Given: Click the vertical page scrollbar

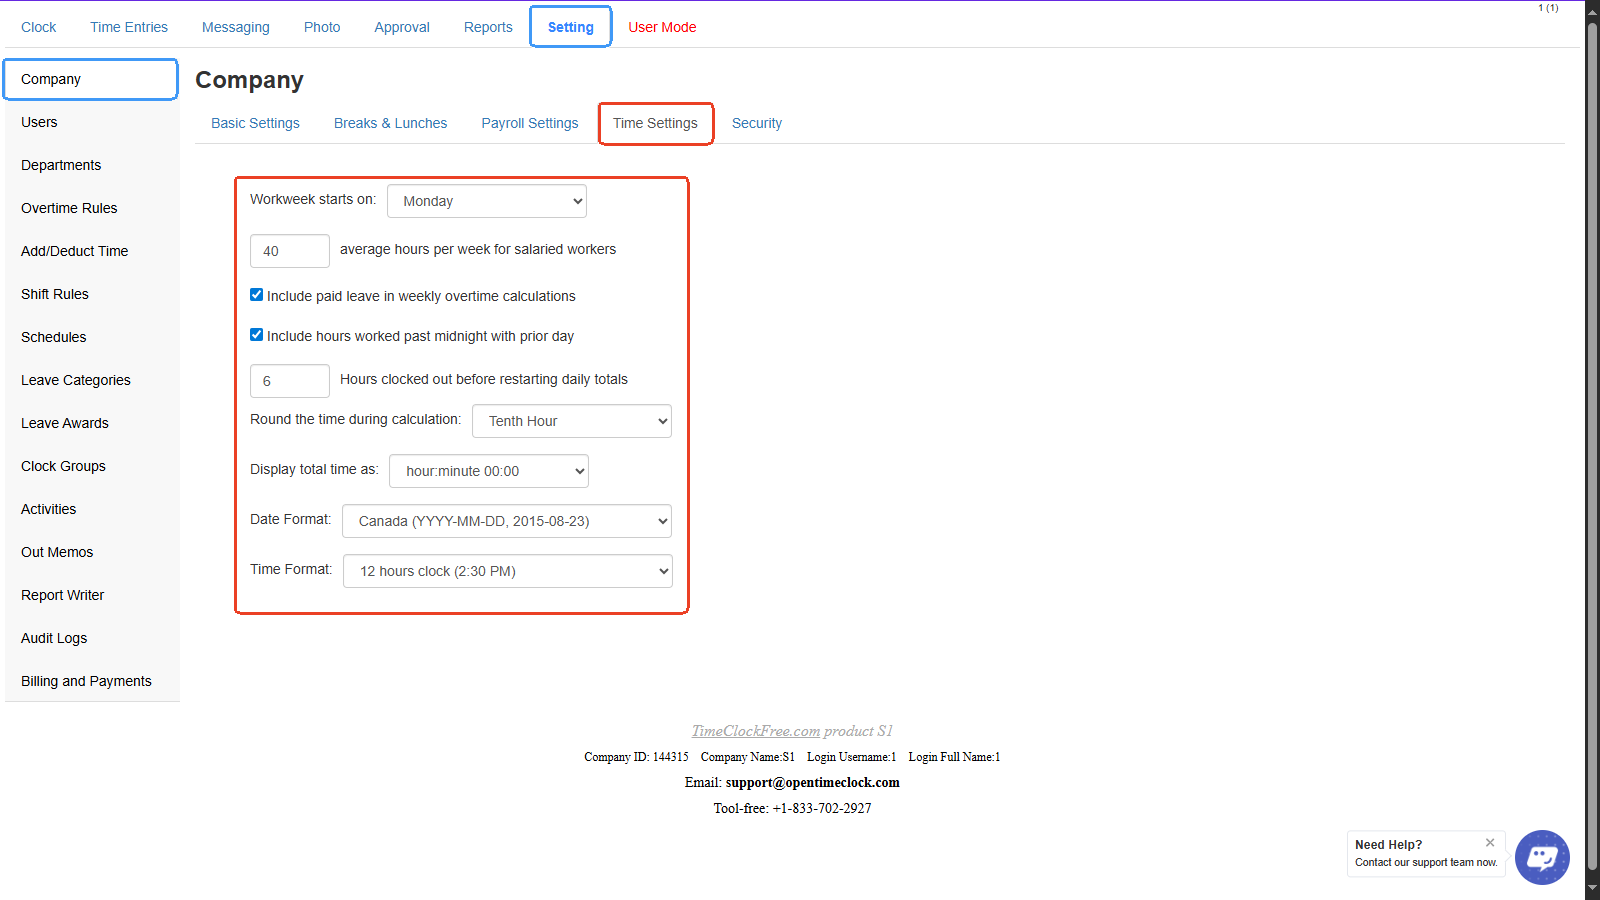Looking at the screenshot, I should point(1592,450).
